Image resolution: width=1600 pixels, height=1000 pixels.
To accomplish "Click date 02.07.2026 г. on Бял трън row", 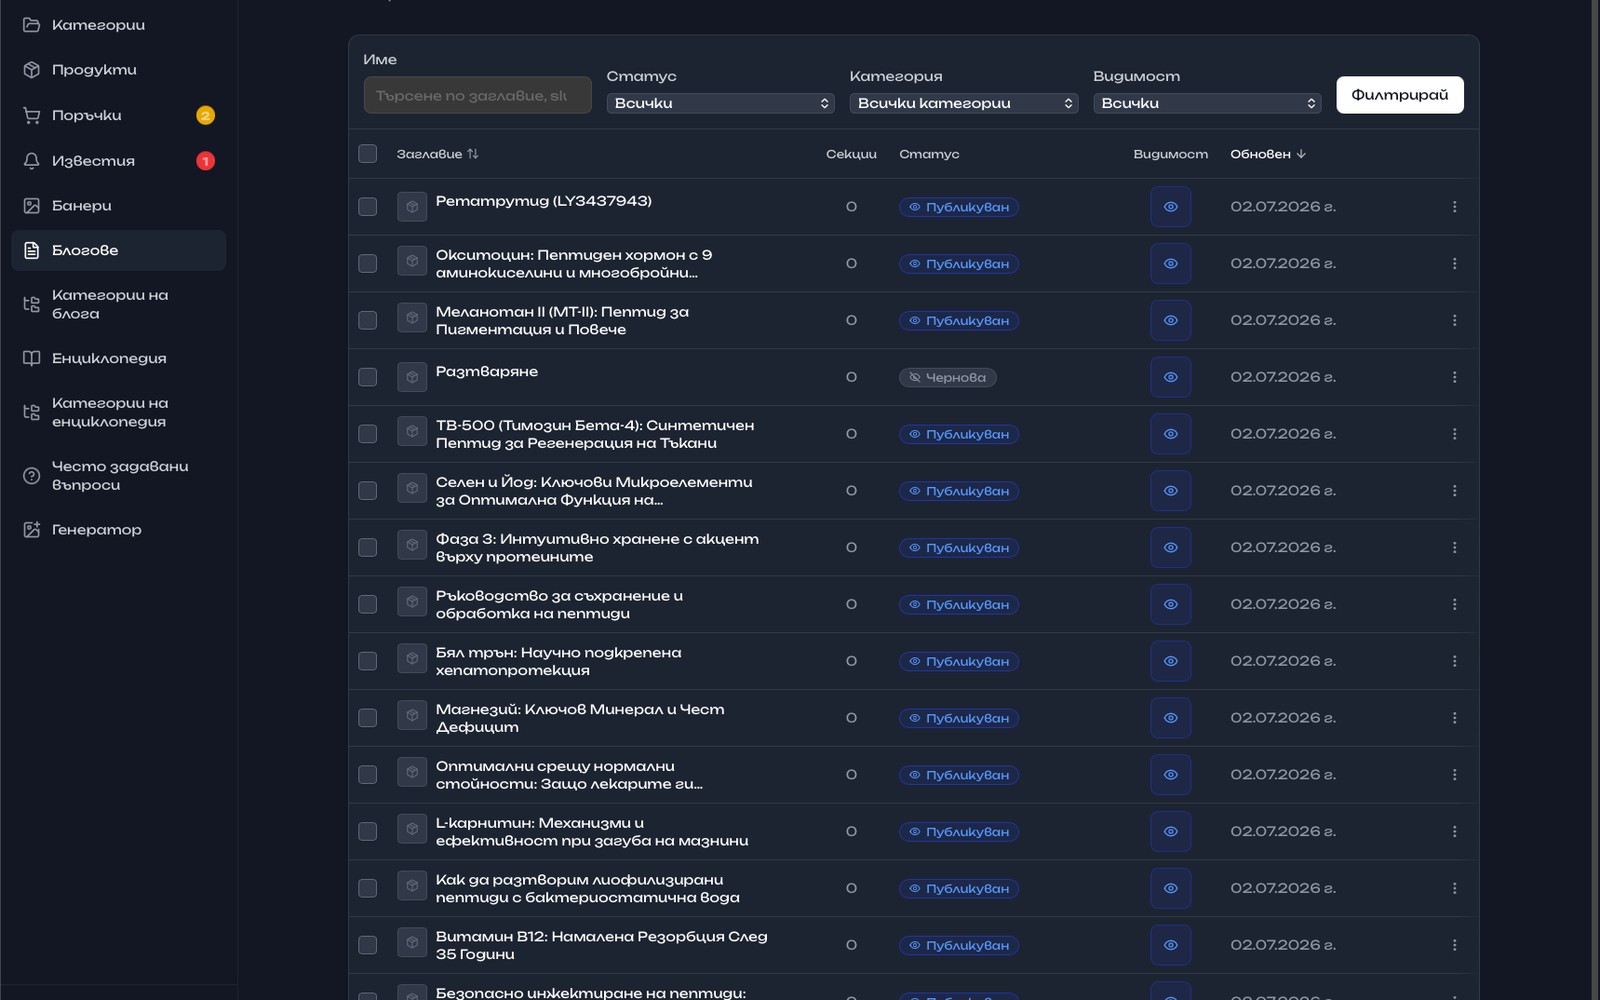I will point(1283,661).
